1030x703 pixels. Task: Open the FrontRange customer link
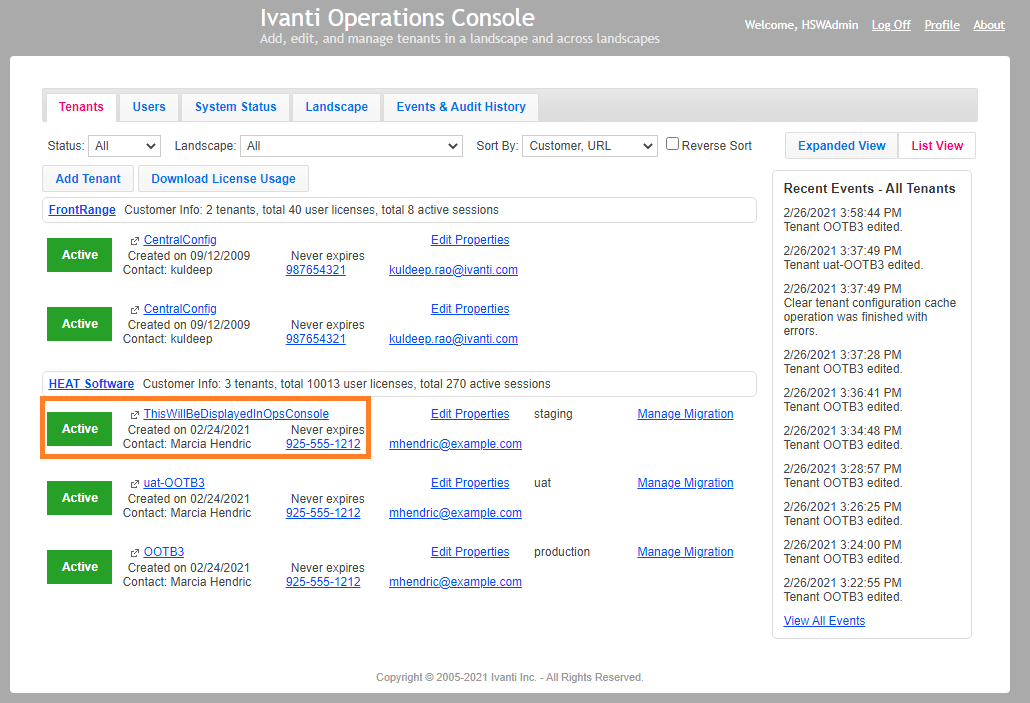tap(81, 209)
